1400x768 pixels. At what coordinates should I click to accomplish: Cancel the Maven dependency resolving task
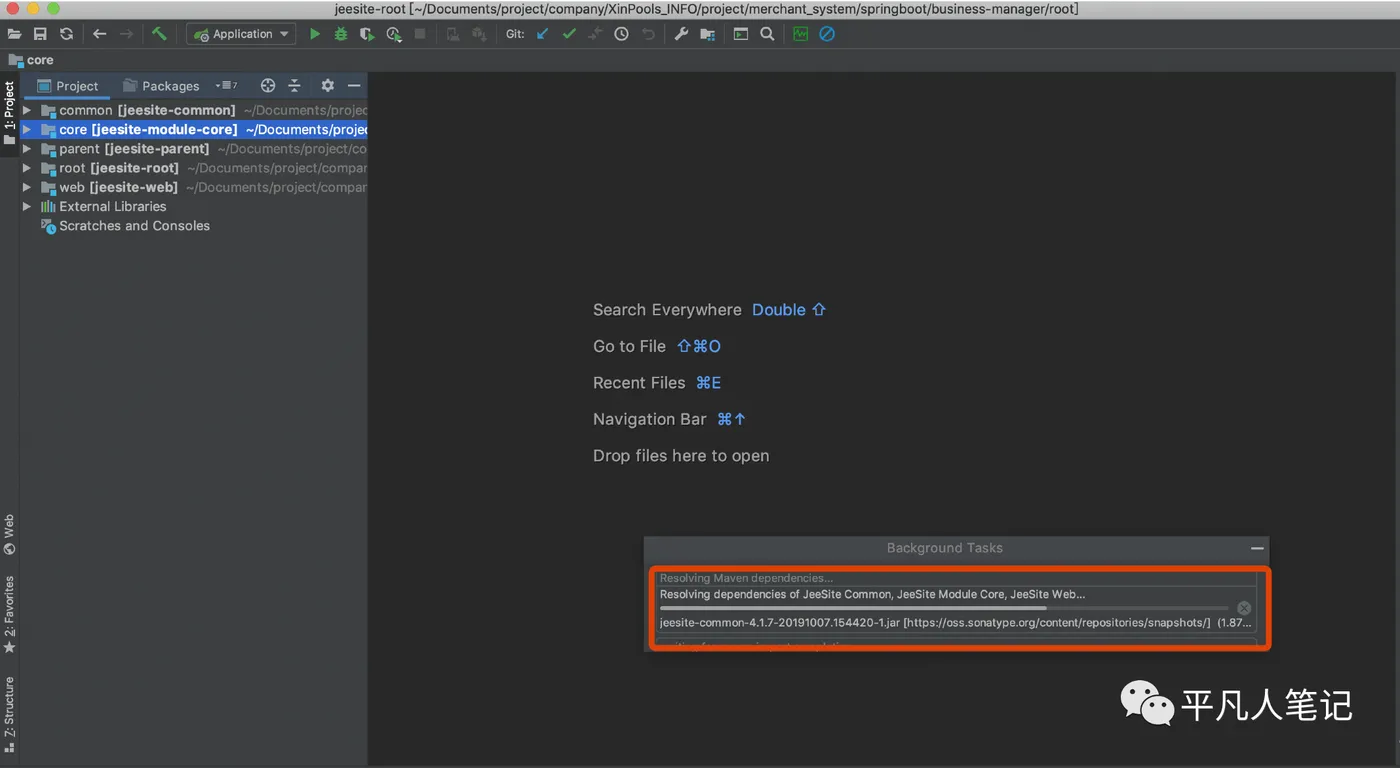point(1244,608)
